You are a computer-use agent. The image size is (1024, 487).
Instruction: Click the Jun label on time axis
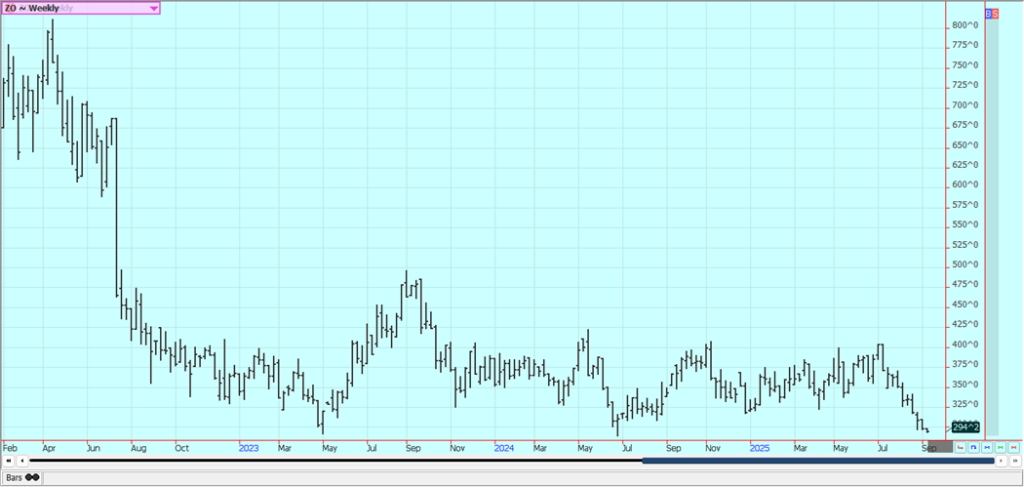(x=93, y=449)
